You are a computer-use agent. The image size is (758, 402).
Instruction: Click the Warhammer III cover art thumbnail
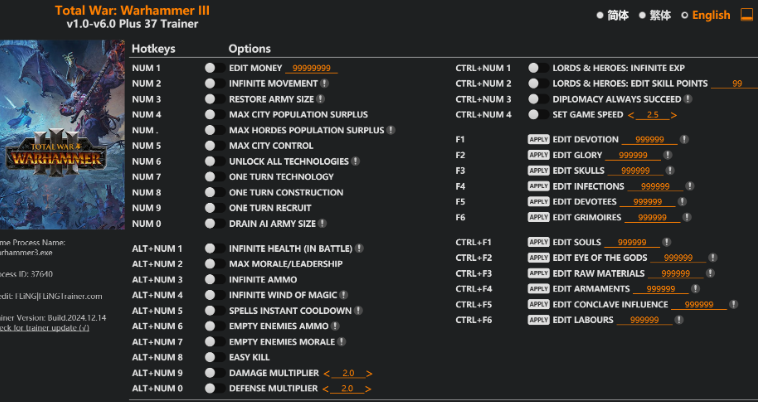pos(62,135)
